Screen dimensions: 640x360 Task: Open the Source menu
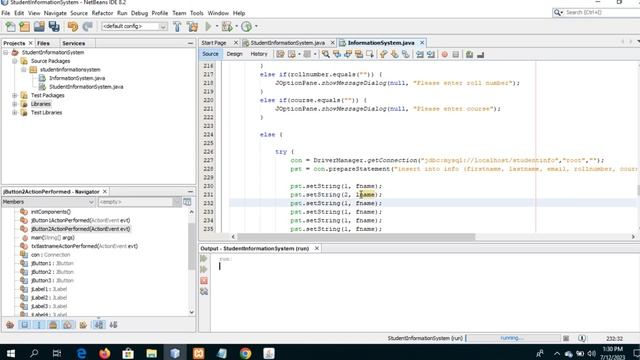point(79,13)
